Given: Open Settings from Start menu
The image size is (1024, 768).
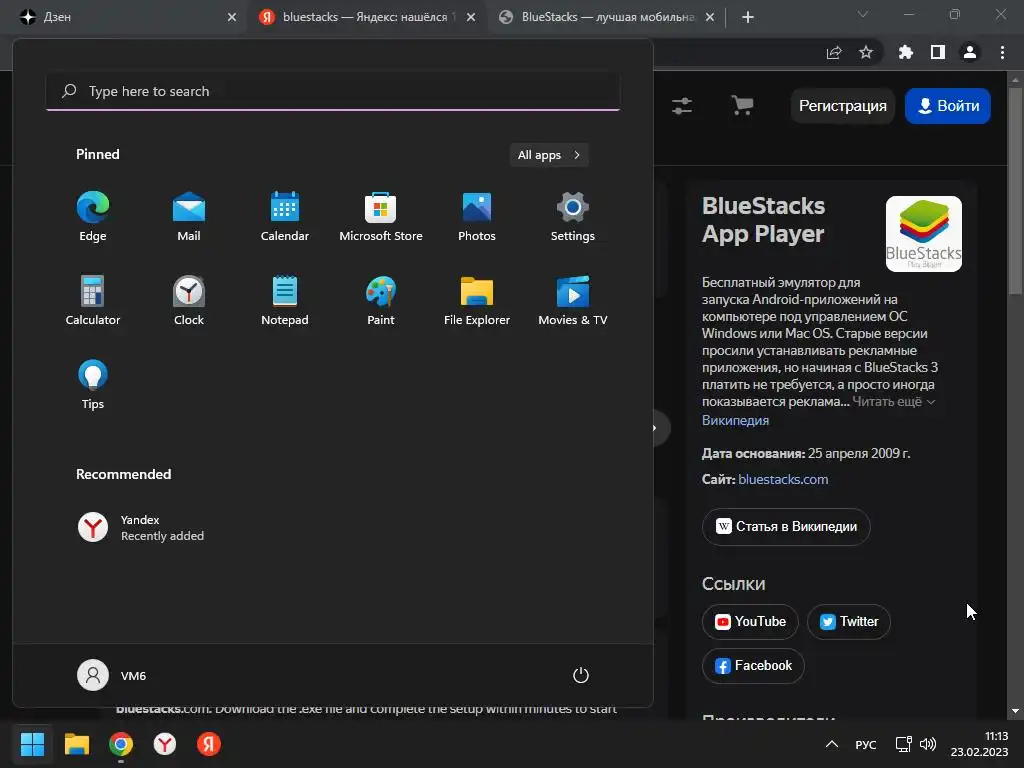Looking at the screenshot, I should tap(573, 217).
